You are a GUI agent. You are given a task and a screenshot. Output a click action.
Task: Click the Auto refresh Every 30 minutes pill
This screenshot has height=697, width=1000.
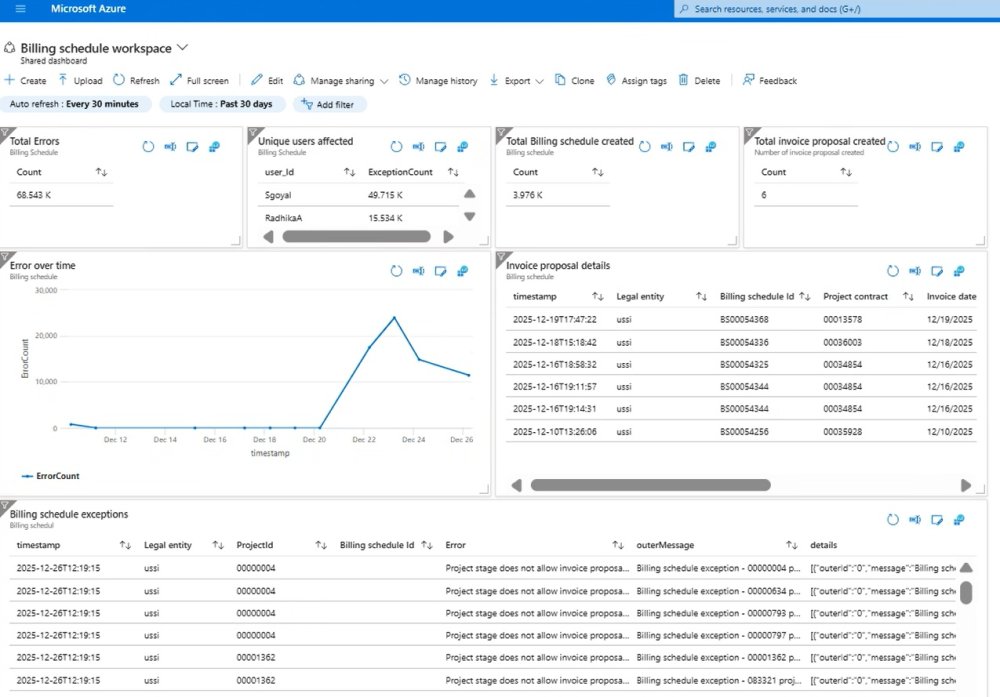(x=77, y=104)
